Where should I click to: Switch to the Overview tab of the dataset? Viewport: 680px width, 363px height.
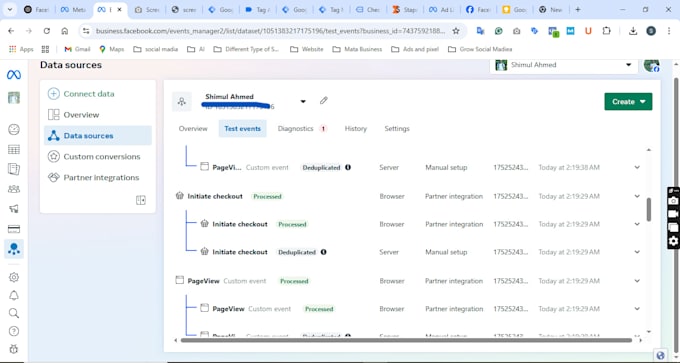point(193,128)
